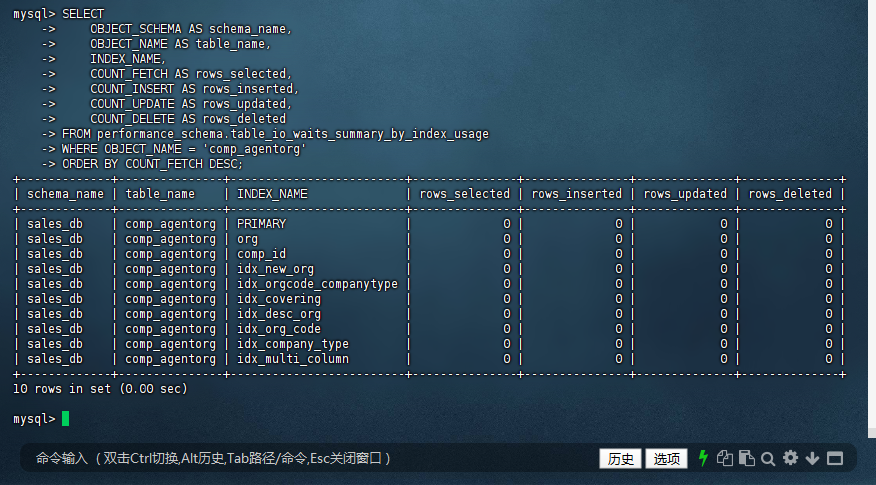The image size is (876, 485).
Task: Click comp_agentorg in the idx_multi_column row
Action: (x=170, y=359)
